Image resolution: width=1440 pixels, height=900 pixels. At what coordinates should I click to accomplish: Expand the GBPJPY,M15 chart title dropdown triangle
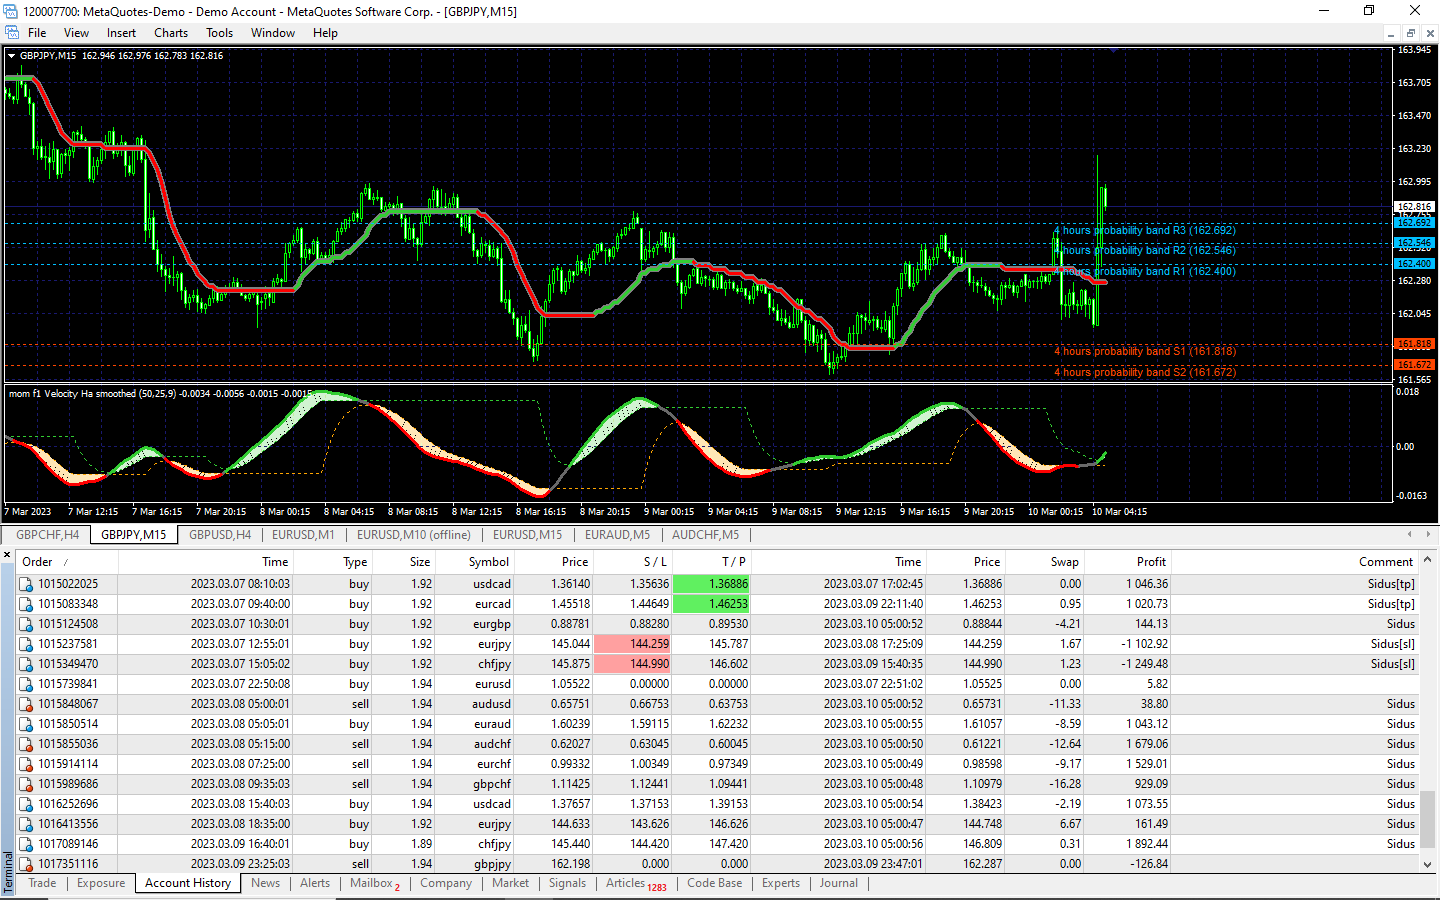click(x=12, y=56)
